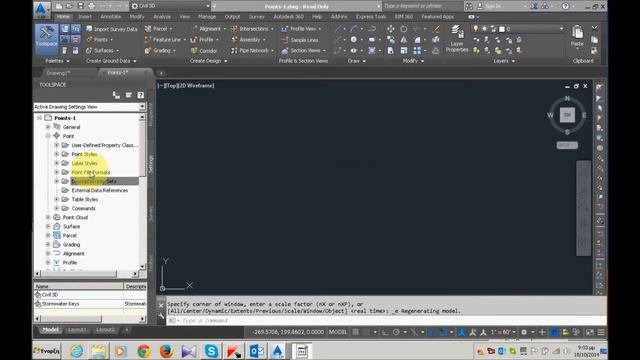Click the Toolspace help question mark icon

click(x=140, y=95)
